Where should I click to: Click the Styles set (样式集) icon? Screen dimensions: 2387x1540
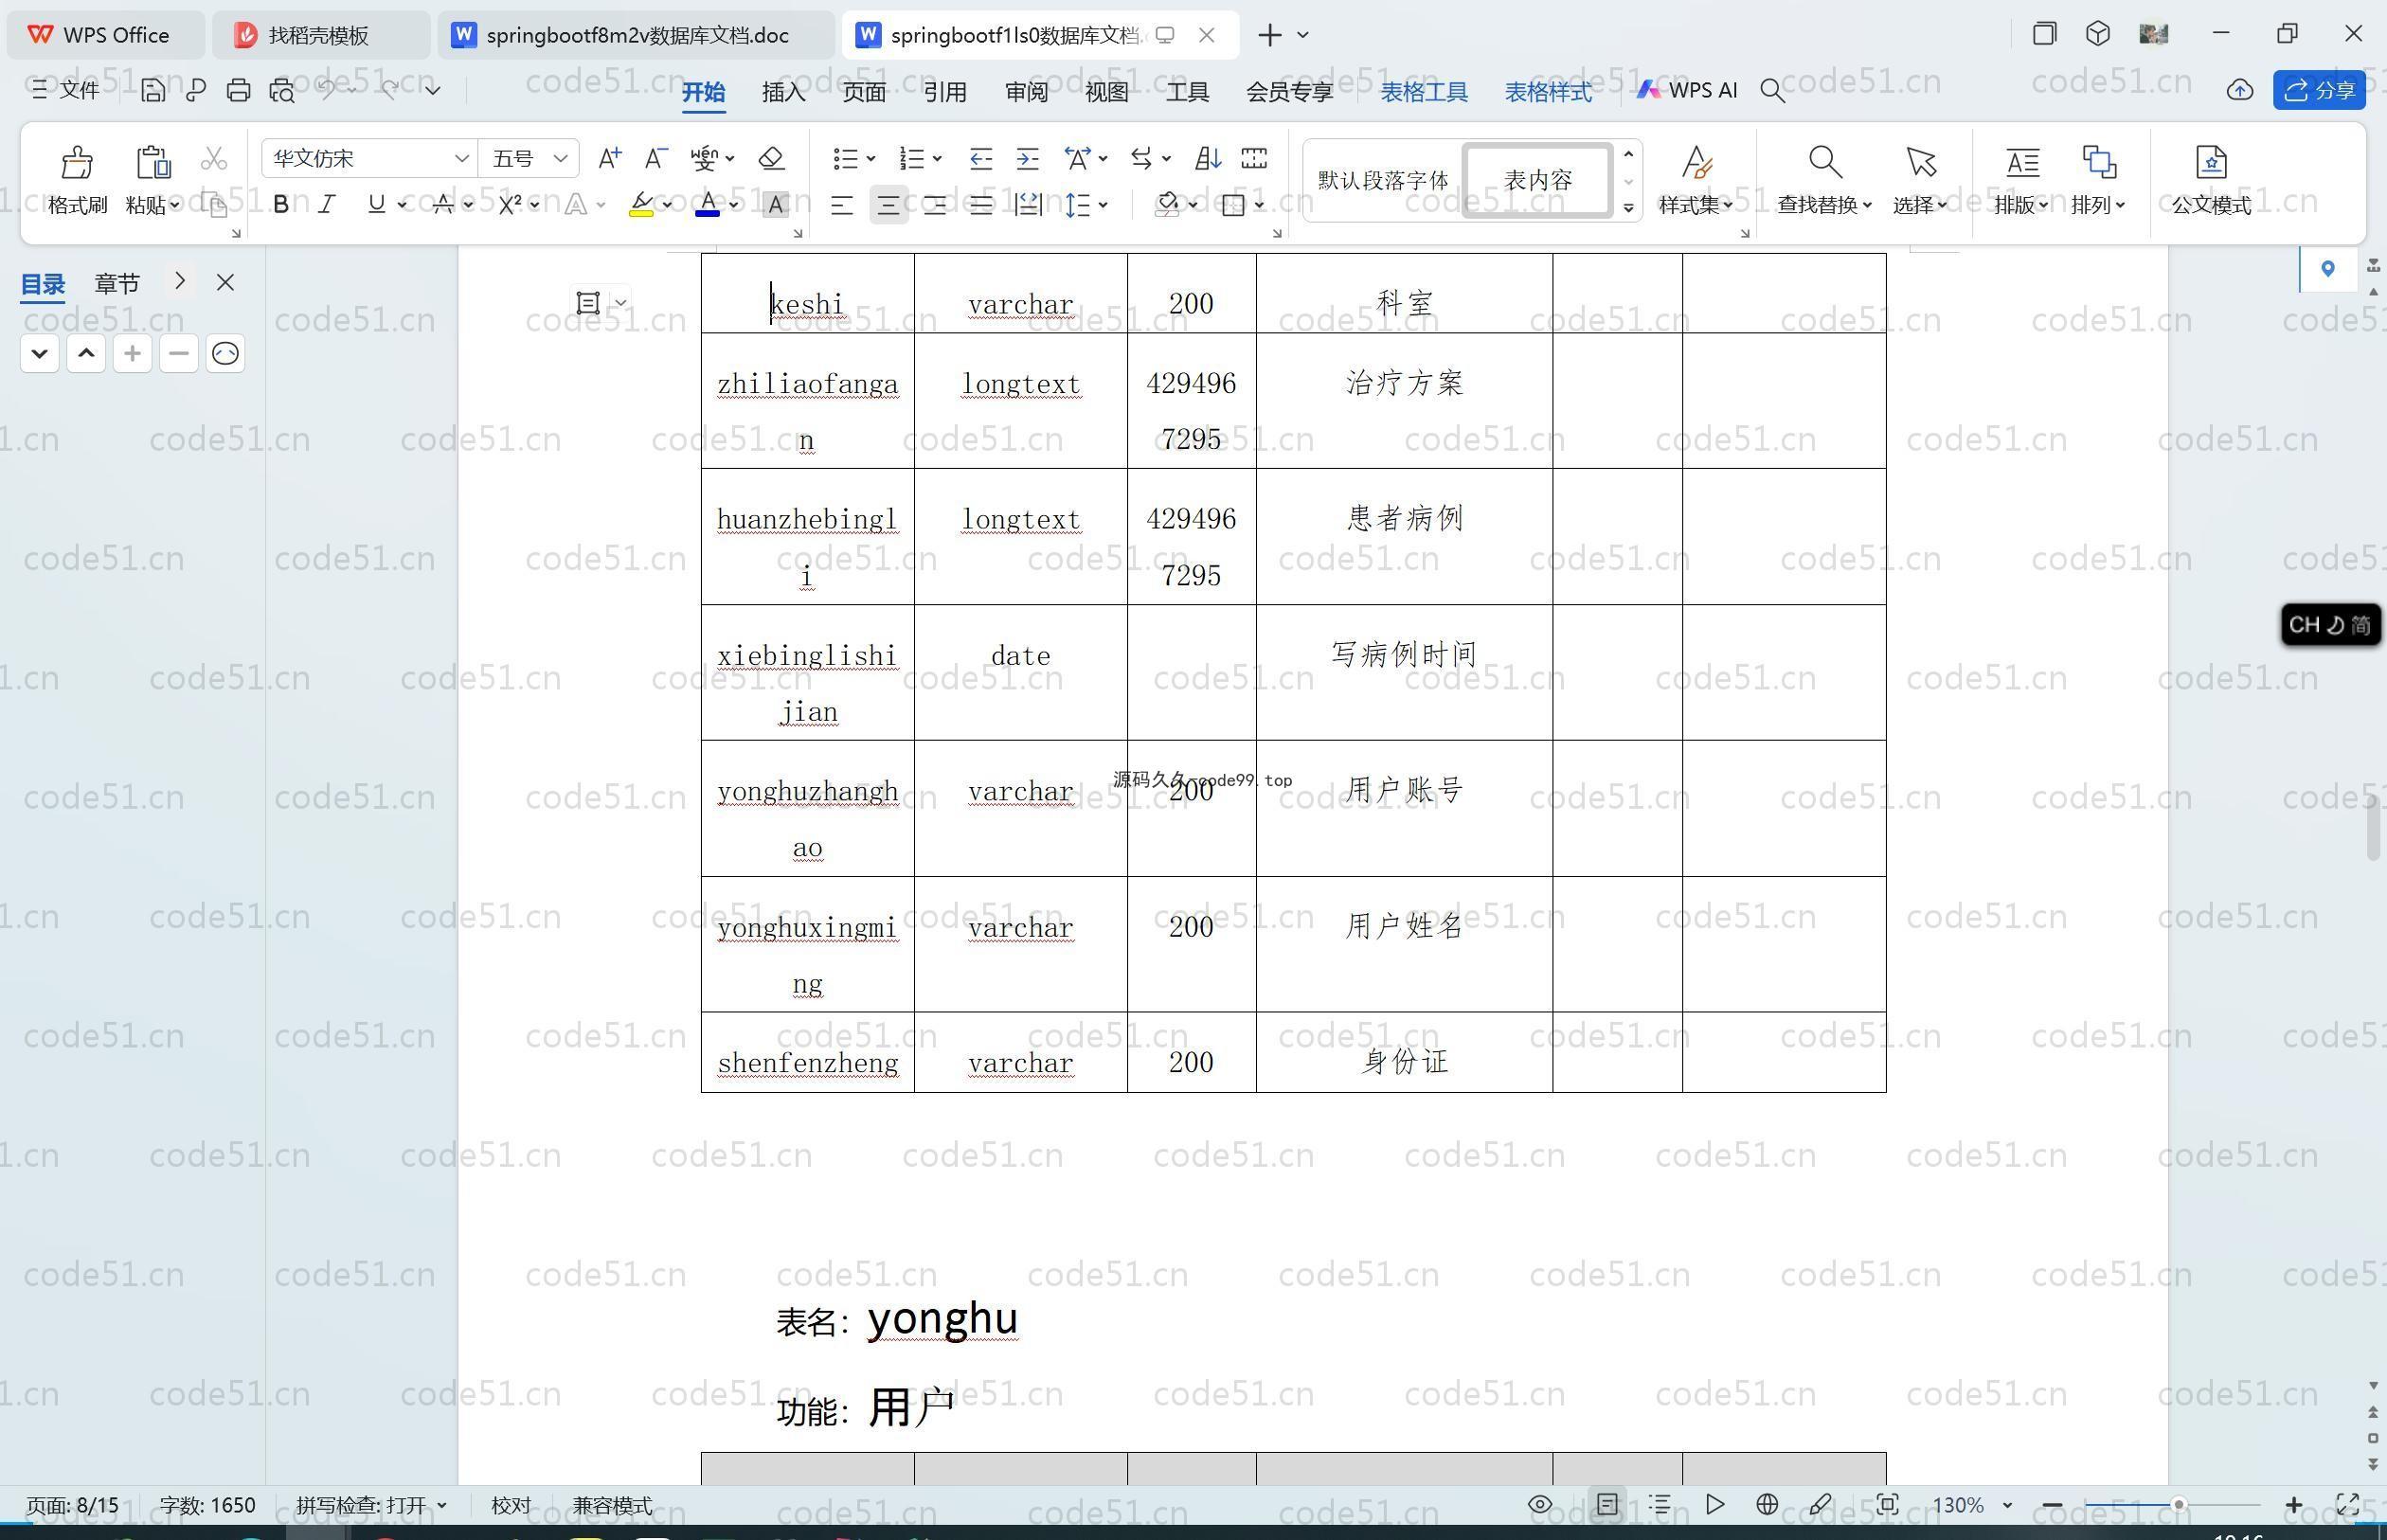pos(1696,162)
